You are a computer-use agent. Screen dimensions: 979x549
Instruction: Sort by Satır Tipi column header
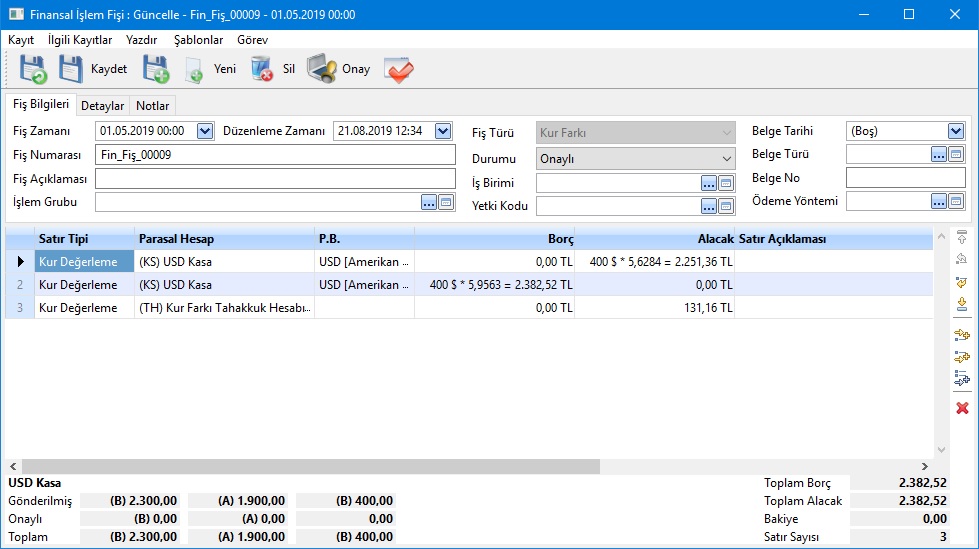(84, 239)
